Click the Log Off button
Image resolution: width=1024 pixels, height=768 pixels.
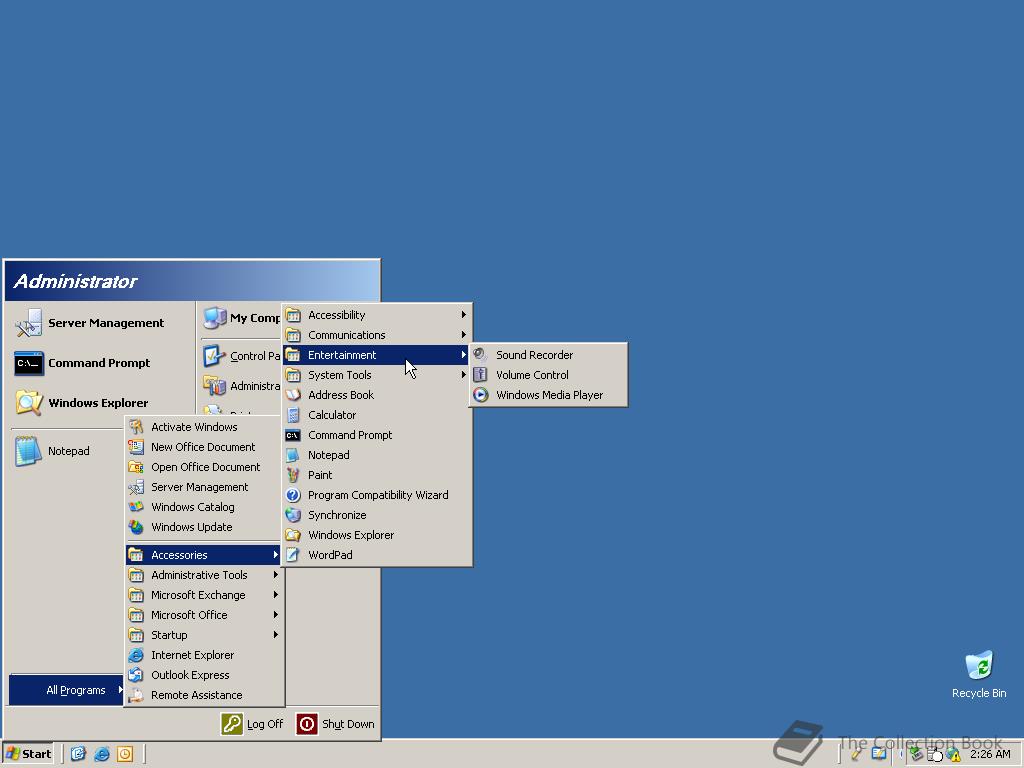click(253, 724)
